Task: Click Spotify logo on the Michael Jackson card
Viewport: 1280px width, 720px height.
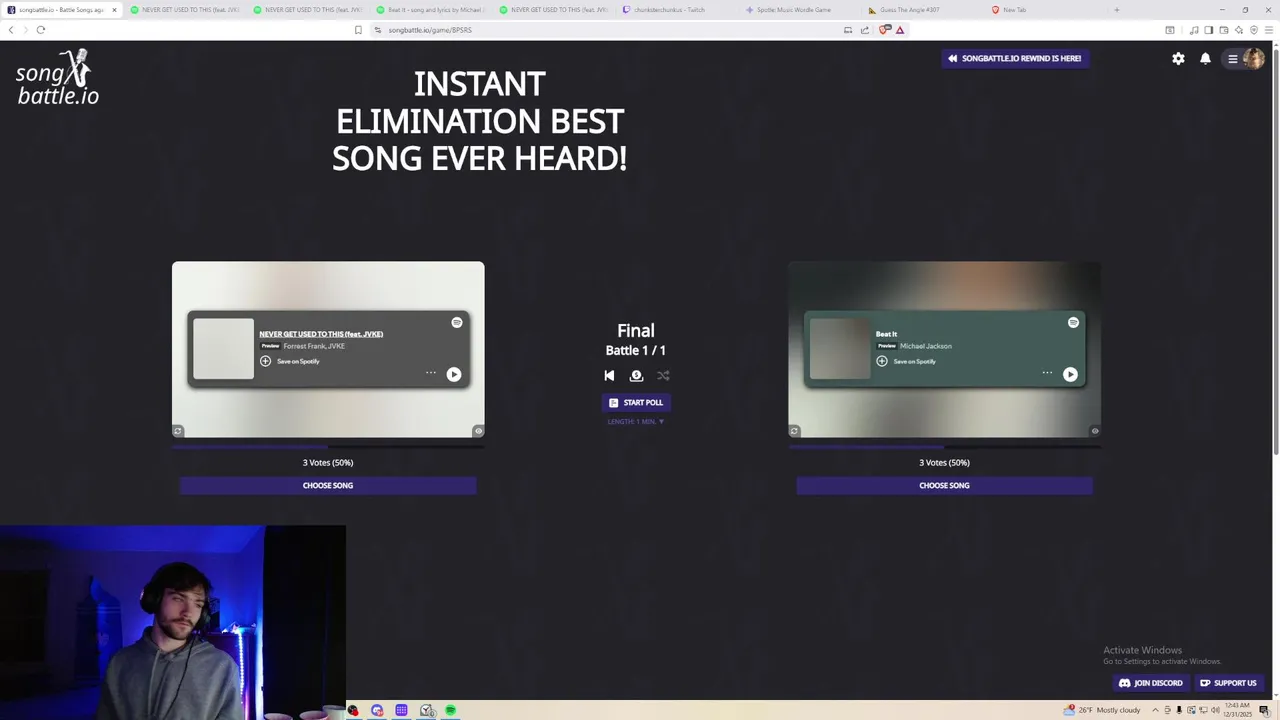Action: pyautogui.click(x=1073, y=322)
